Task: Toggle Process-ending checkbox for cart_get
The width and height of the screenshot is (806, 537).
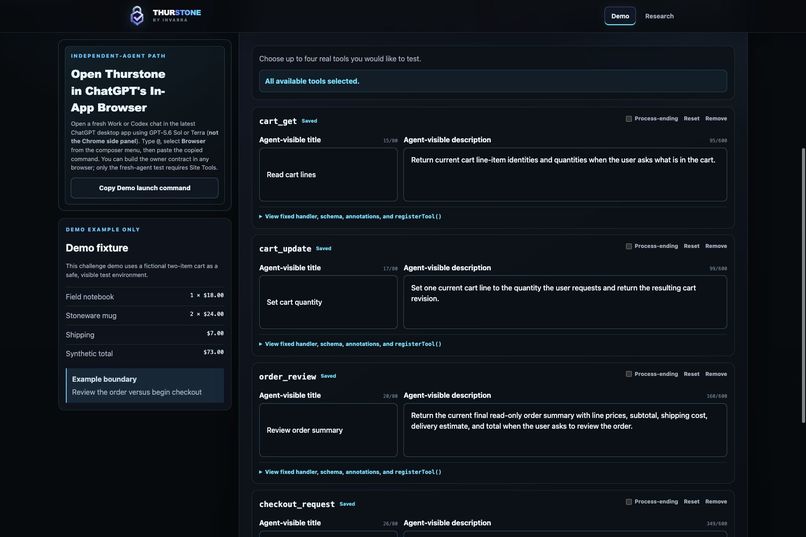Action: (x=629, y=119)
